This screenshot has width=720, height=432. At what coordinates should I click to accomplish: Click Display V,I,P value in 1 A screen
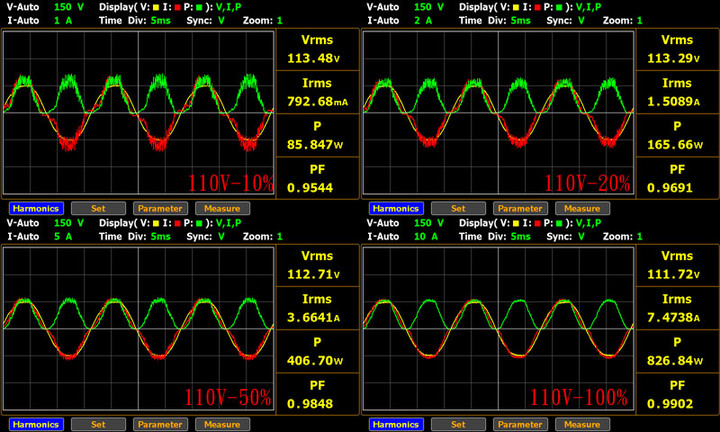tap(228, 7)
